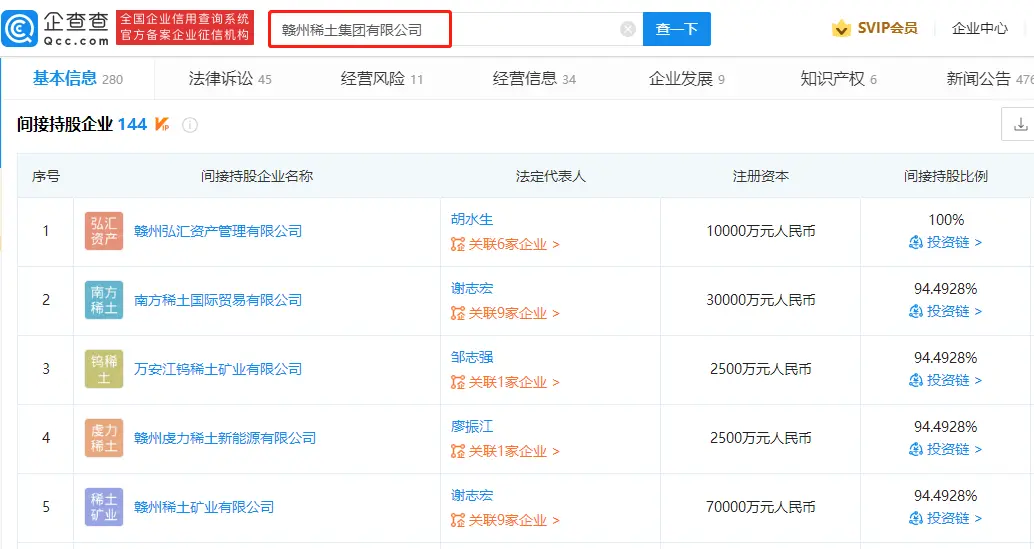Screen dimensions: 1034x549
Task: Click the info icon near 间接持股企业
Action: tap(190, 125)
